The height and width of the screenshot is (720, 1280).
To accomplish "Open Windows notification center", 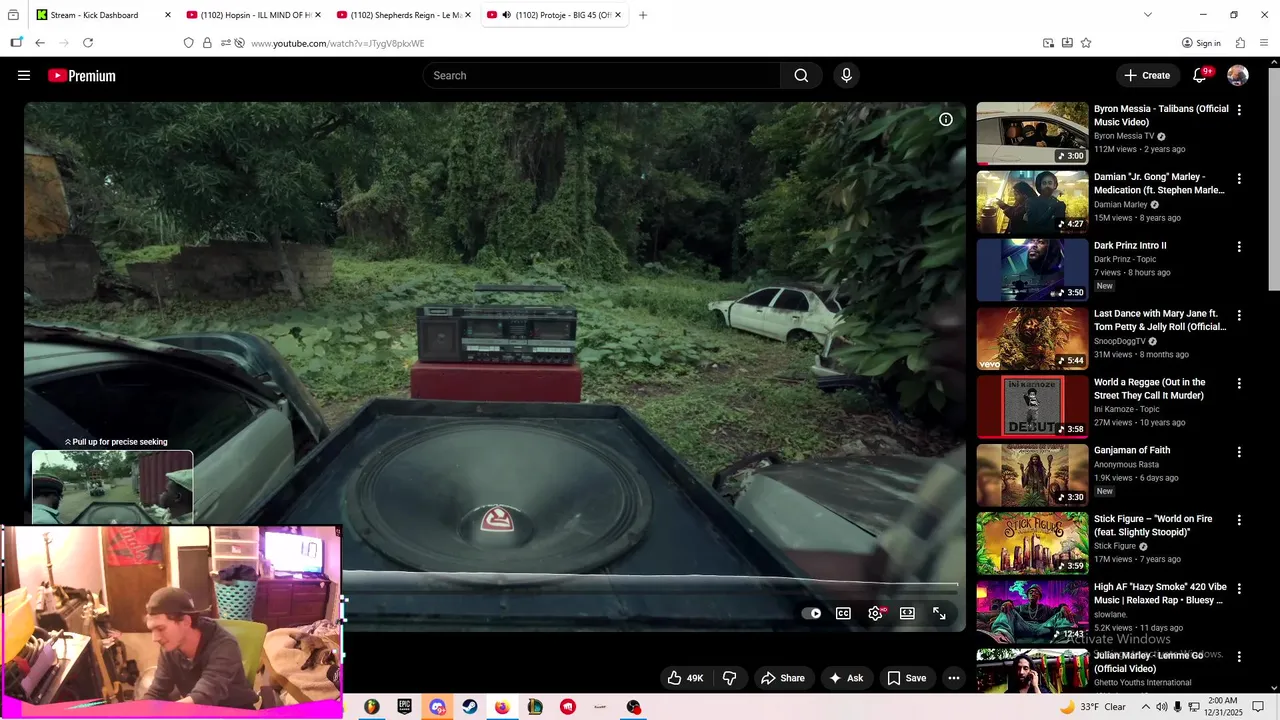I will click(1258, 707).
